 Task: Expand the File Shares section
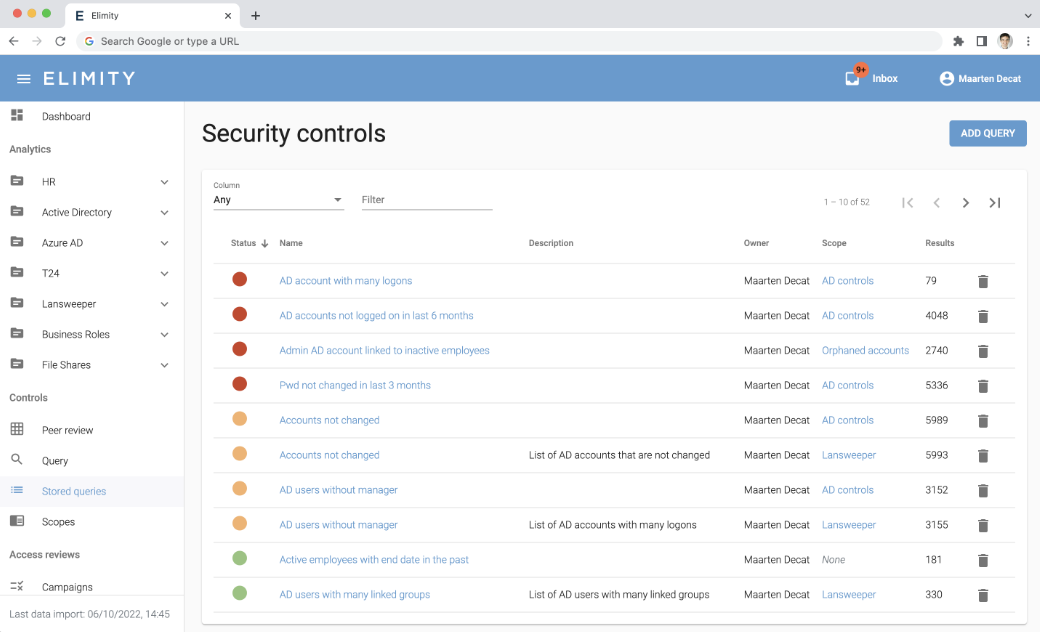tap(164, 365)
